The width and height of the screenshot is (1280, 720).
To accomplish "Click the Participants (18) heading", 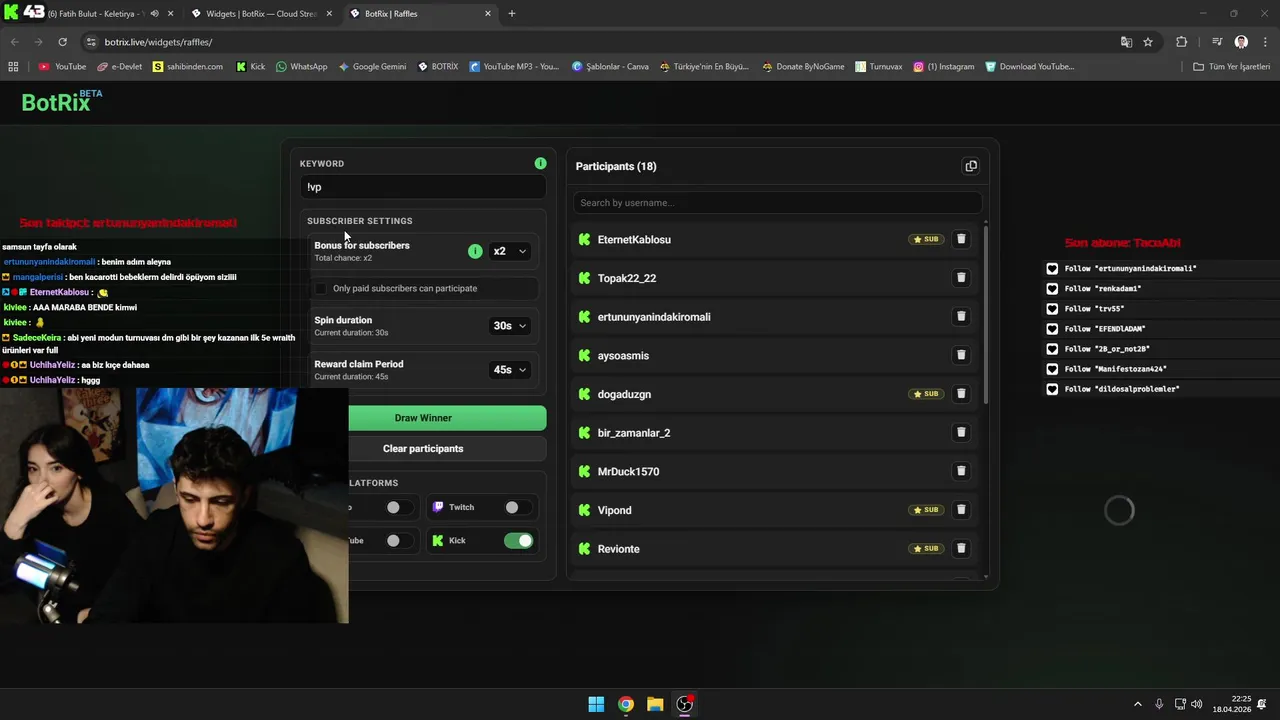I will pyautogui.click(x=616, y=166).
